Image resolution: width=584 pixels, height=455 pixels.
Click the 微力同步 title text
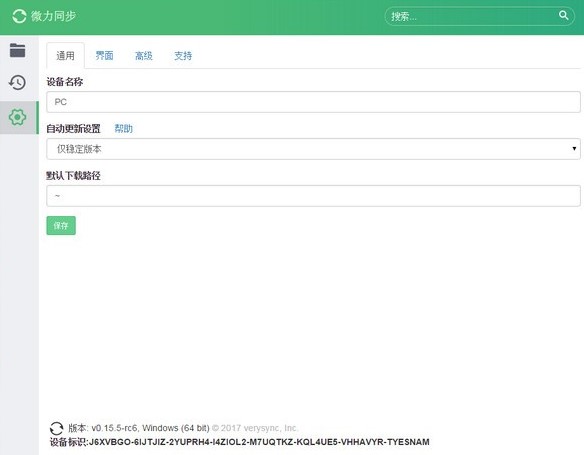coord(54,16)
